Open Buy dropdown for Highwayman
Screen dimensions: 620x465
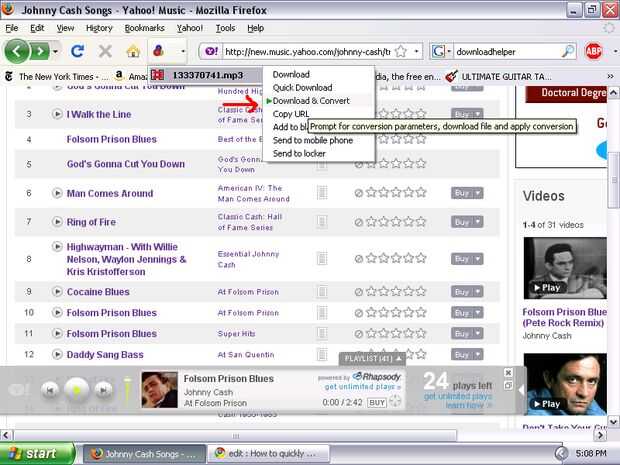[478, 259]
